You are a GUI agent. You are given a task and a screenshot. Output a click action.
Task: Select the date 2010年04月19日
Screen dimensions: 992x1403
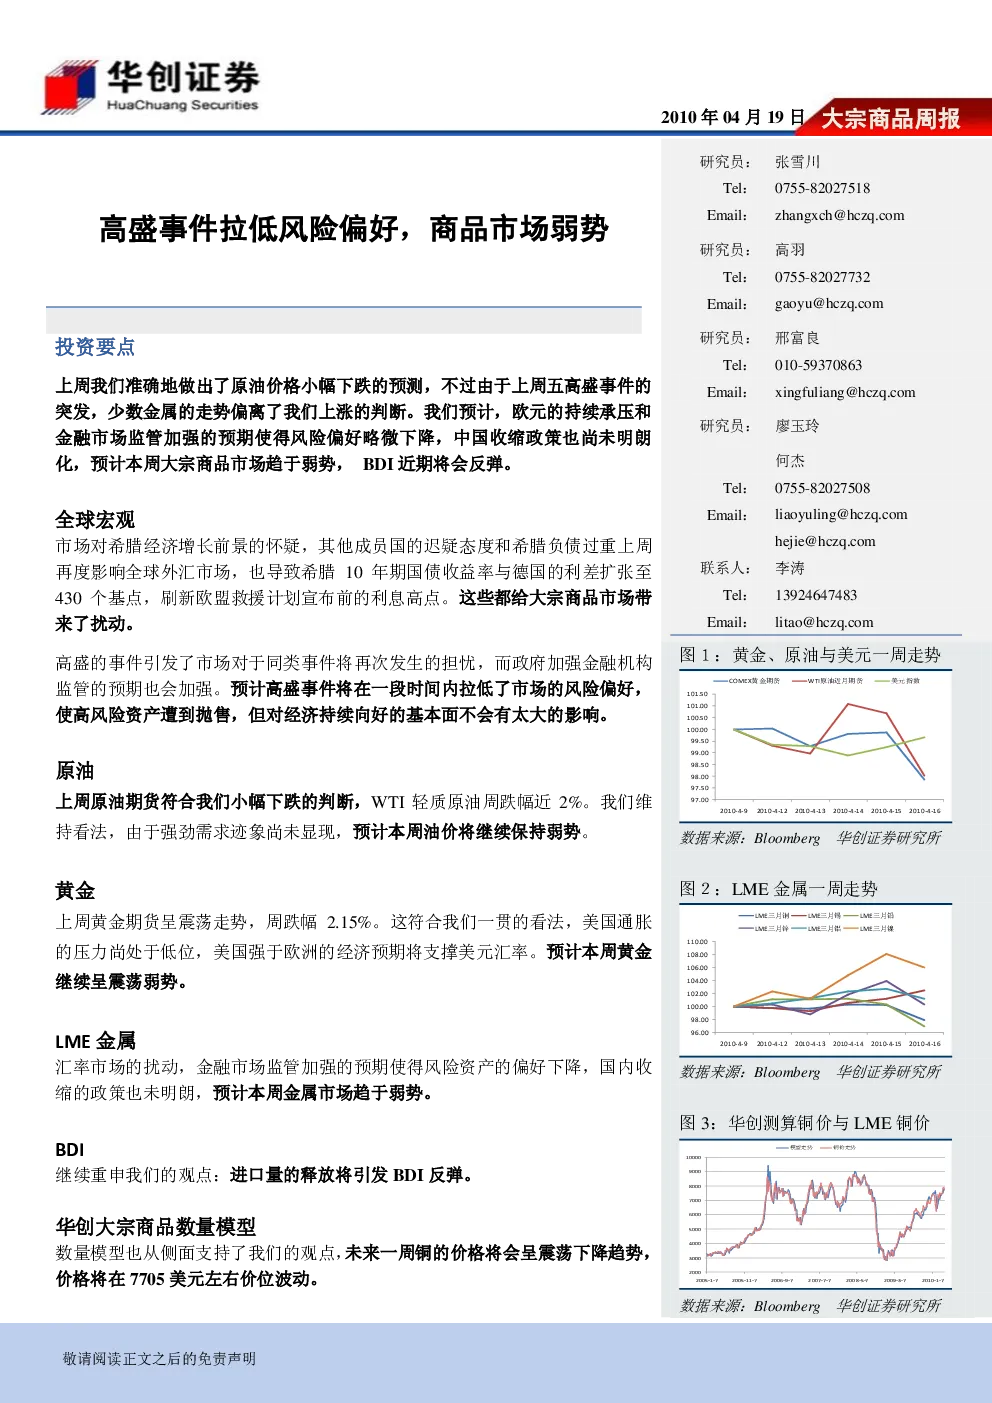tap(733, 117)
